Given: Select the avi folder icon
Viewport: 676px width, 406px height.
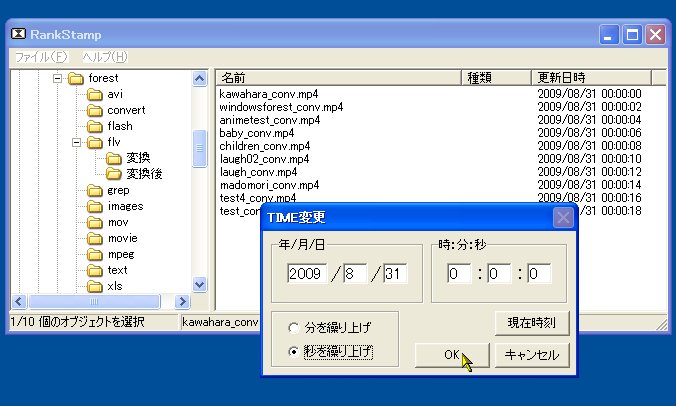Looking at the screenshot, I should point(95,94).
